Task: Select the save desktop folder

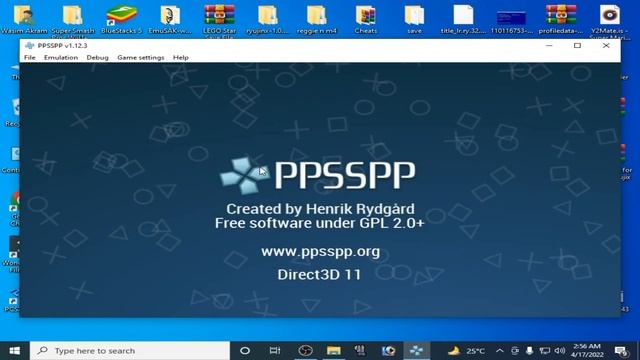Action: click(x=414, y=20)
